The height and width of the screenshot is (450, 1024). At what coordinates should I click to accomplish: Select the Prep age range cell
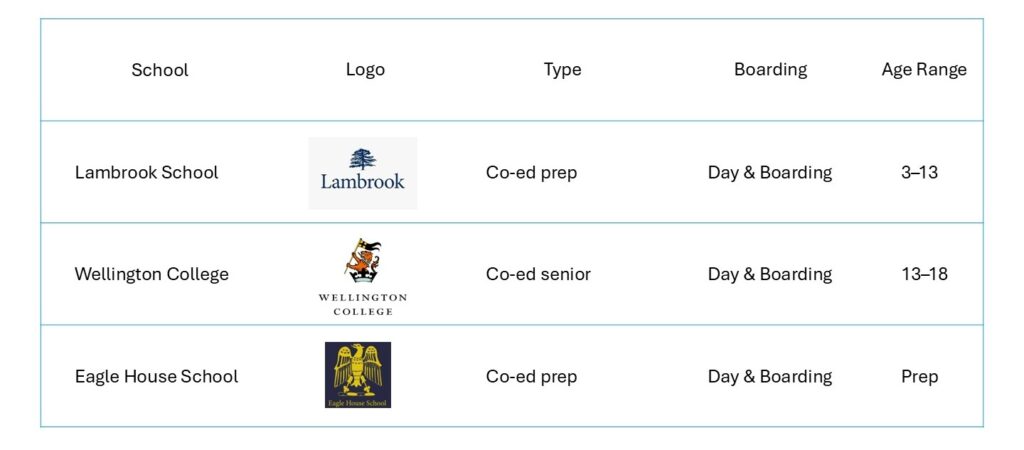[920, 377]
